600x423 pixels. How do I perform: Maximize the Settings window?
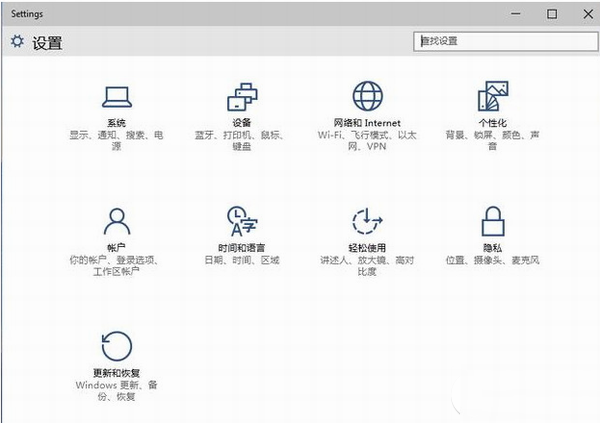552,14
